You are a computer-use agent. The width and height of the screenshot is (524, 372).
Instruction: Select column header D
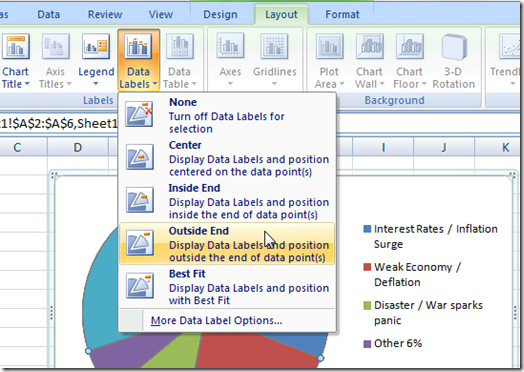[x=78, y=147]
